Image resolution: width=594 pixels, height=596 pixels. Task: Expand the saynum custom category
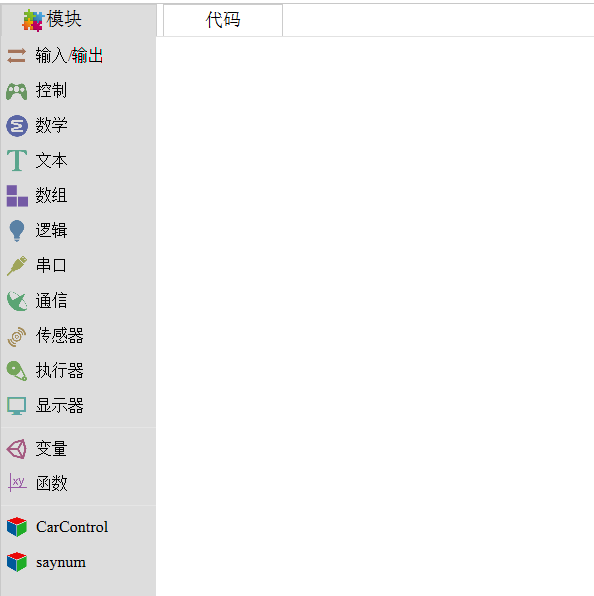click(x=78, y=562)
